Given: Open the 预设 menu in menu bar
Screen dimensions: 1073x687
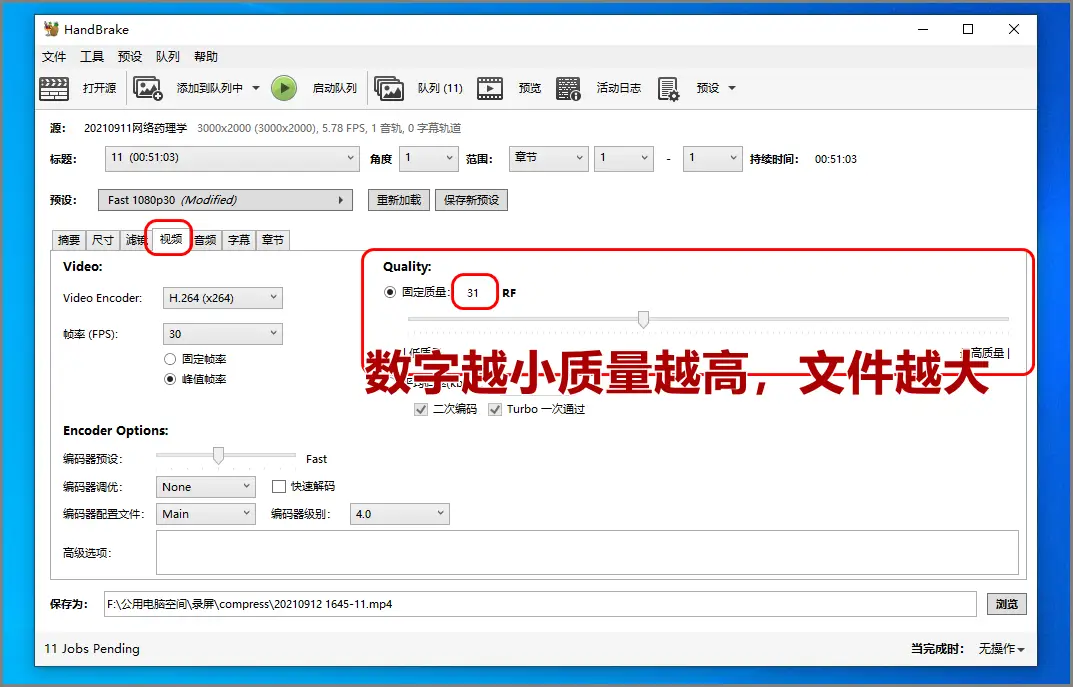Looking at the screenshot, I should coord(130,56).
